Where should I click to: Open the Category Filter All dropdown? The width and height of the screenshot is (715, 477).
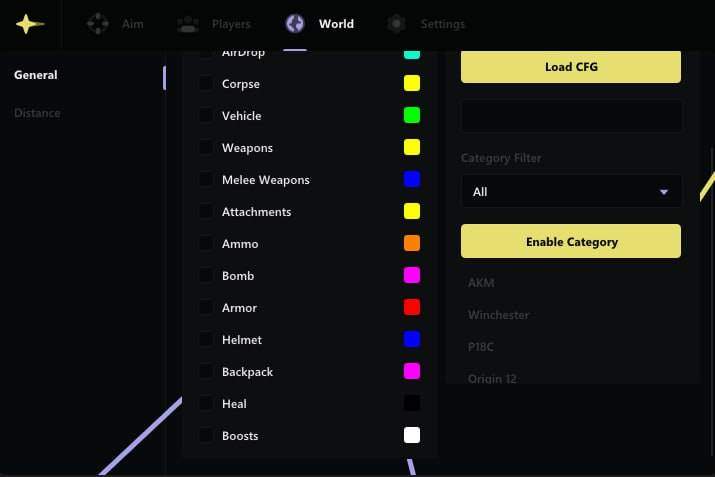pos(571,192)
